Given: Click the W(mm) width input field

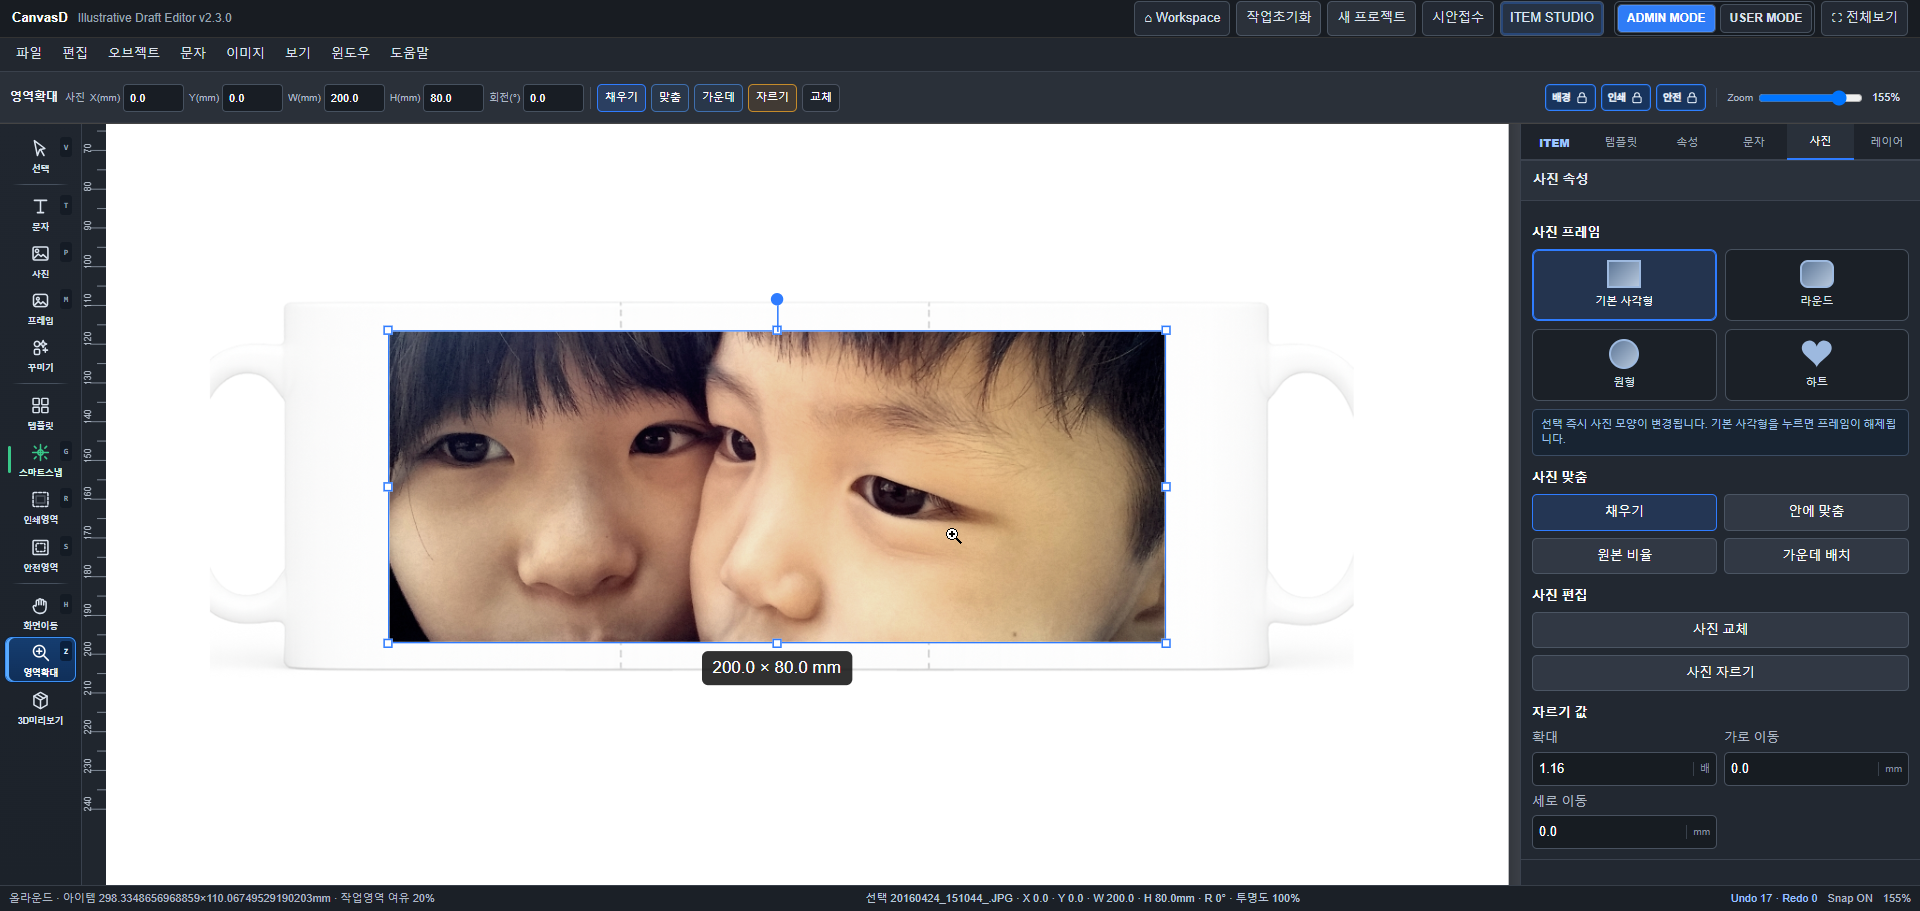Looking at the screenshot, I should [354, 98].
